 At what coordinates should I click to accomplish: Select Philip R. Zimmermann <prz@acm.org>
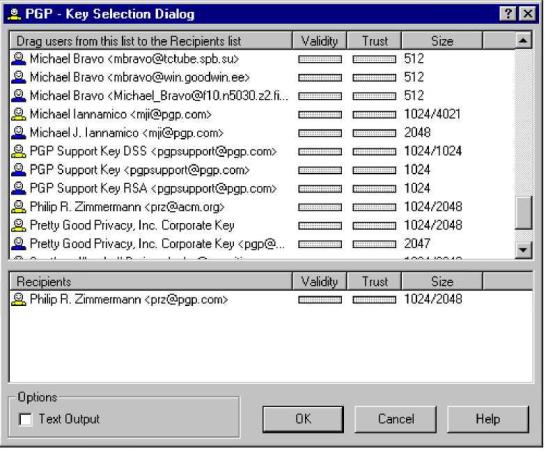127,207
